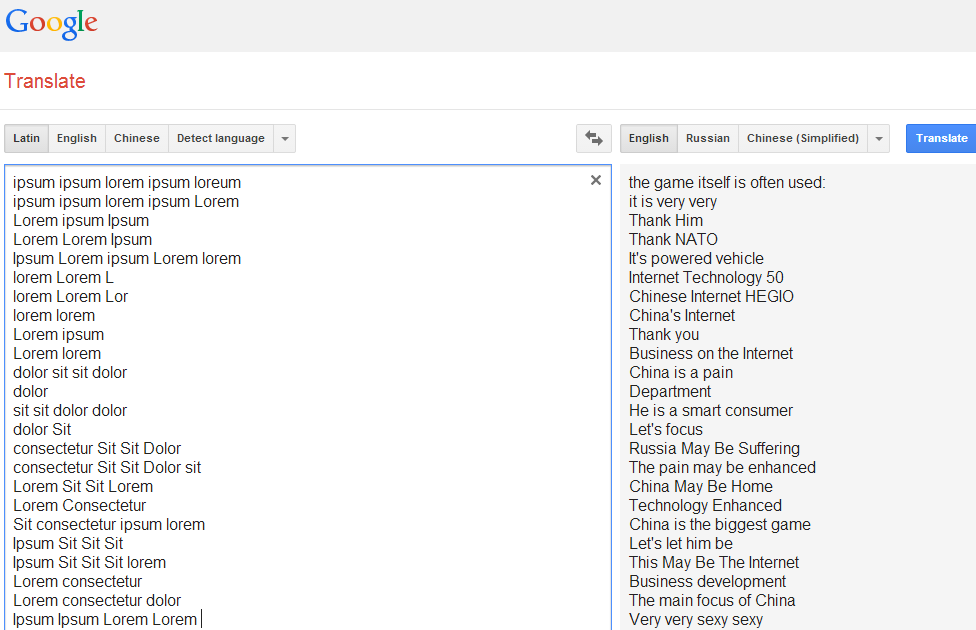This screenshot has width=976, height=630.
Task: Click translation 'China is a pain'
Action: tap(681, 372)
